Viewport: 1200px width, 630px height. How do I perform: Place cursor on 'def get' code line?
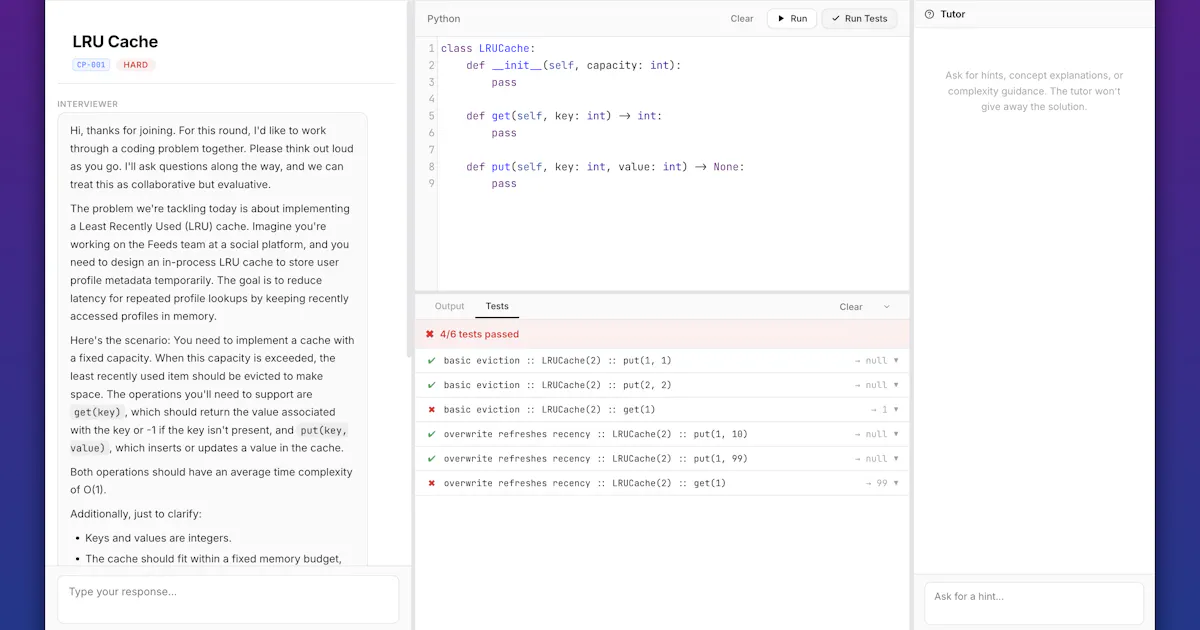coord(564,116)
